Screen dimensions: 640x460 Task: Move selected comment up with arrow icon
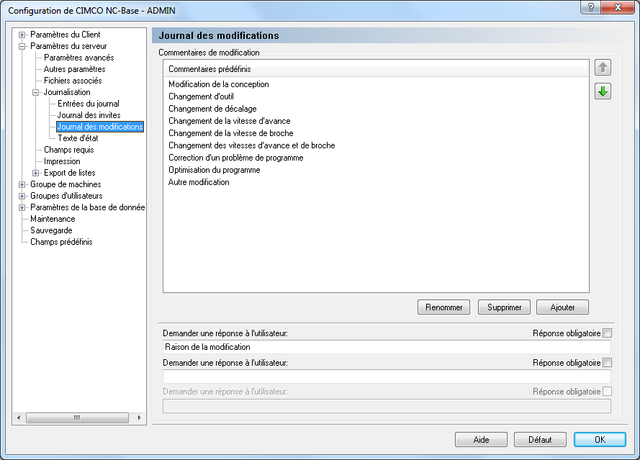tap(602, 68)
